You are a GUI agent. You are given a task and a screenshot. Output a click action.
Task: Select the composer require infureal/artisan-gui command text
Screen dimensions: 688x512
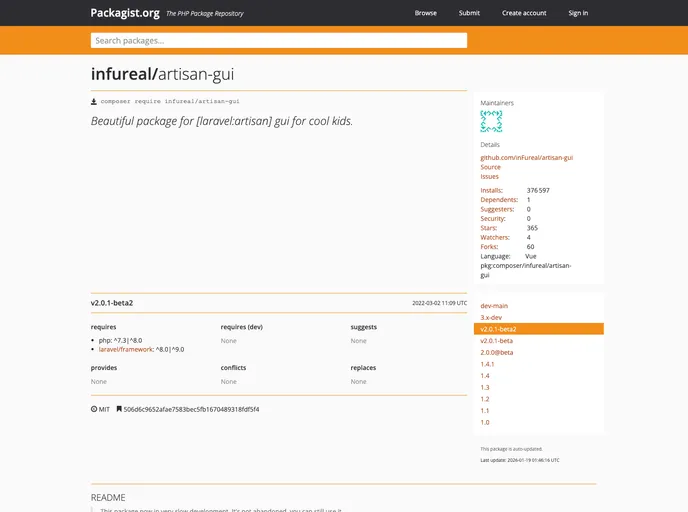(x=170, y=101)
